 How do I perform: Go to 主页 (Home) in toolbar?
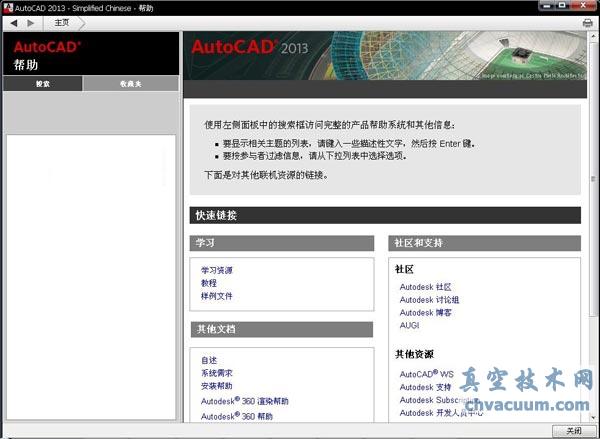point(62,22)
